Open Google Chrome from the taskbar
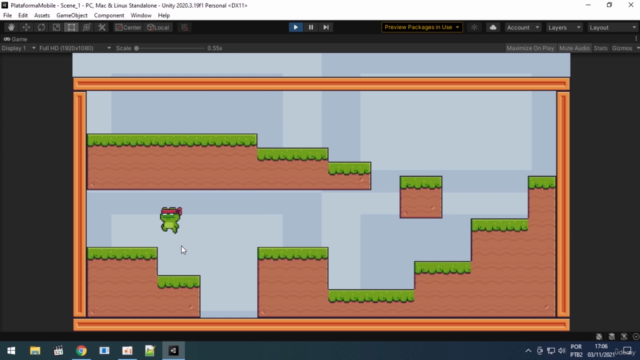This screenshot has height=360, width=640. tap(81, 351)
